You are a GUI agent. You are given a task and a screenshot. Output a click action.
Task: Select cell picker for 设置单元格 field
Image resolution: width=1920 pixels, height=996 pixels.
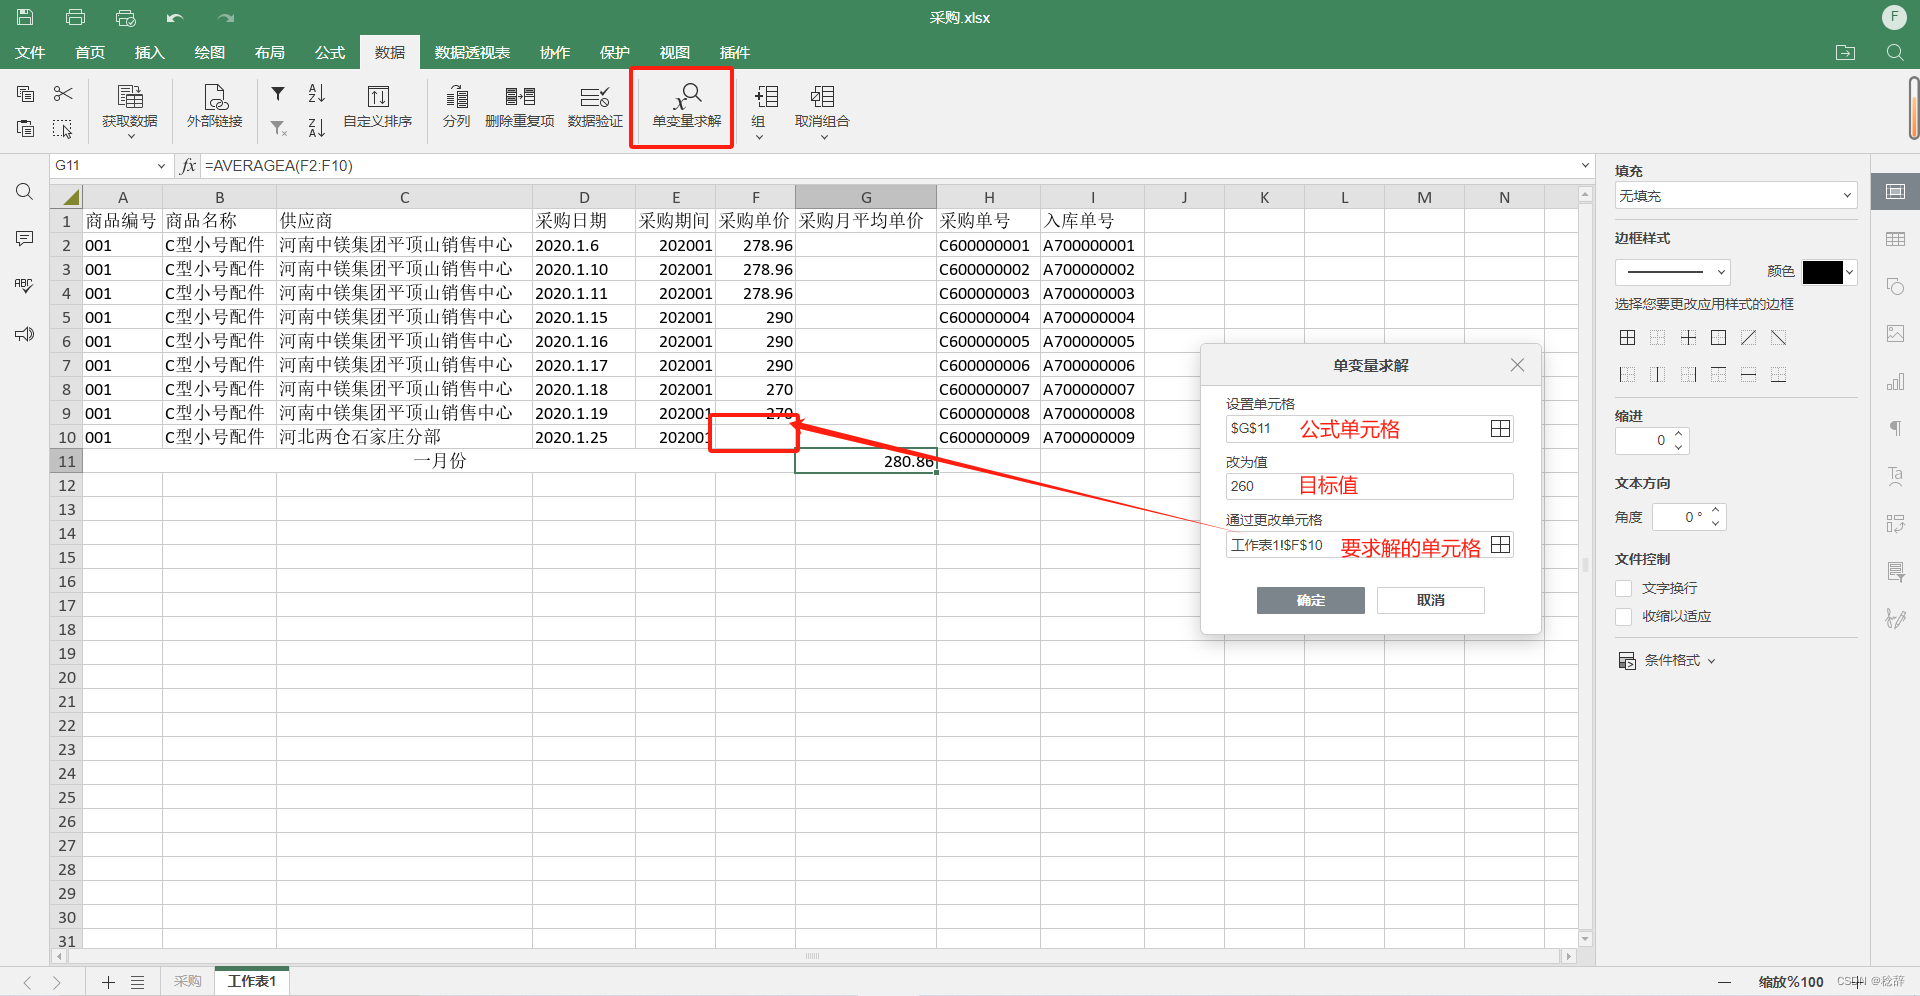click(1500, 429)
